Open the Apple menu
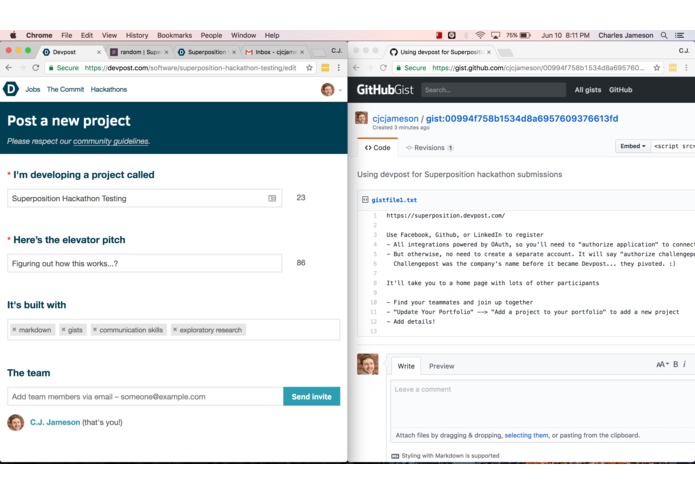Image resolution: width=695 pixels, height=494 pixels. 13,35
